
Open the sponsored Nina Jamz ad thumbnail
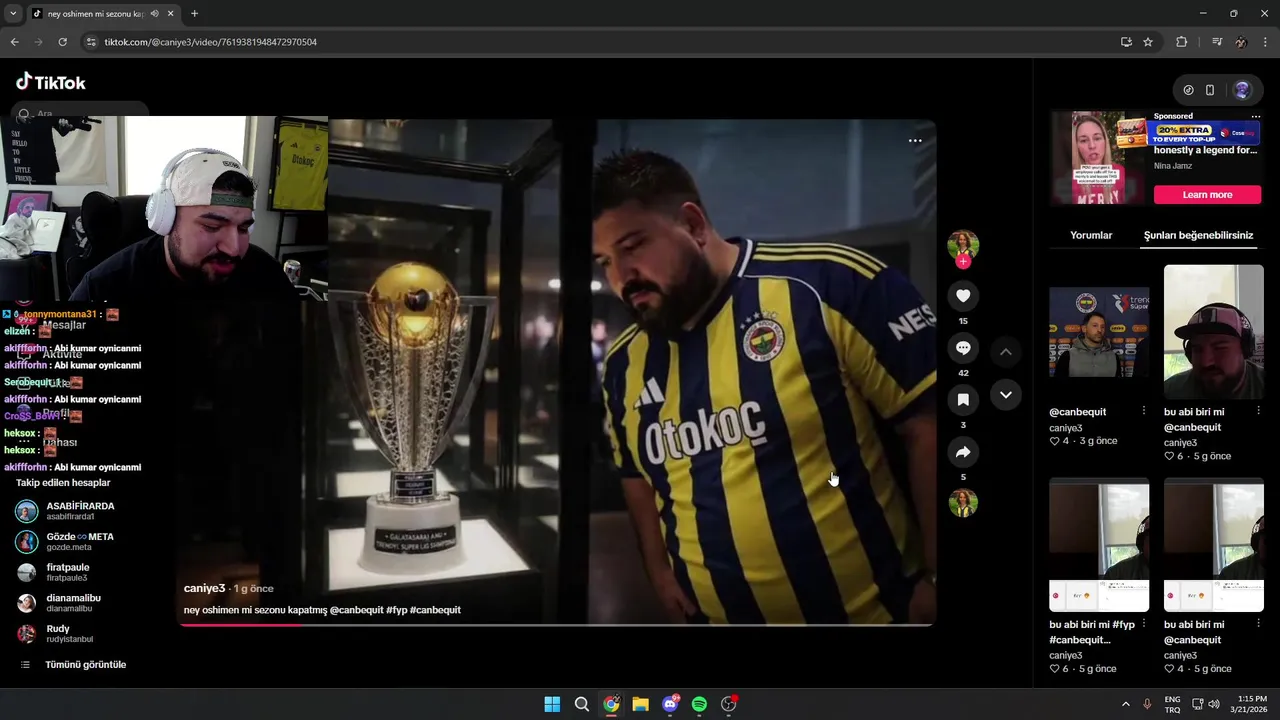[x=1098, y=158]
